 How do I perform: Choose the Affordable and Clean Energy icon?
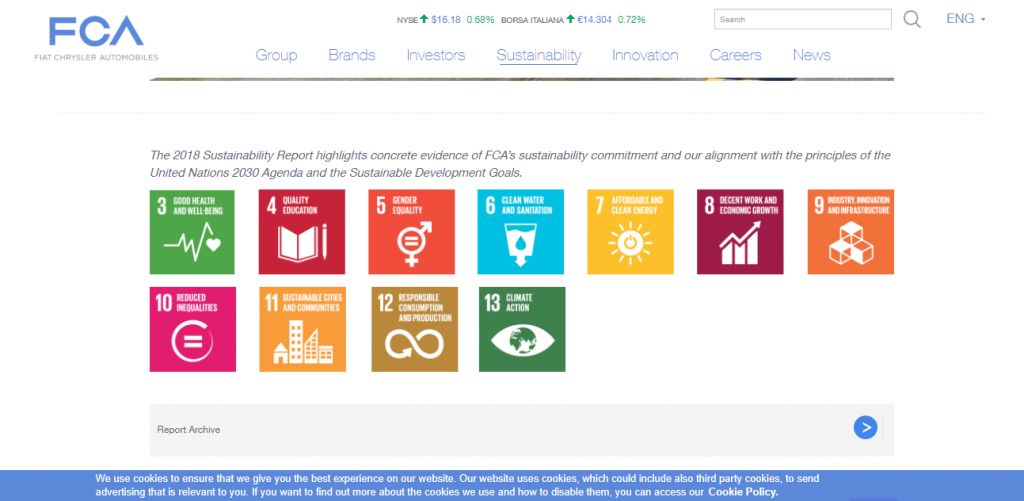pyautogui.click(x=630, y=231)
